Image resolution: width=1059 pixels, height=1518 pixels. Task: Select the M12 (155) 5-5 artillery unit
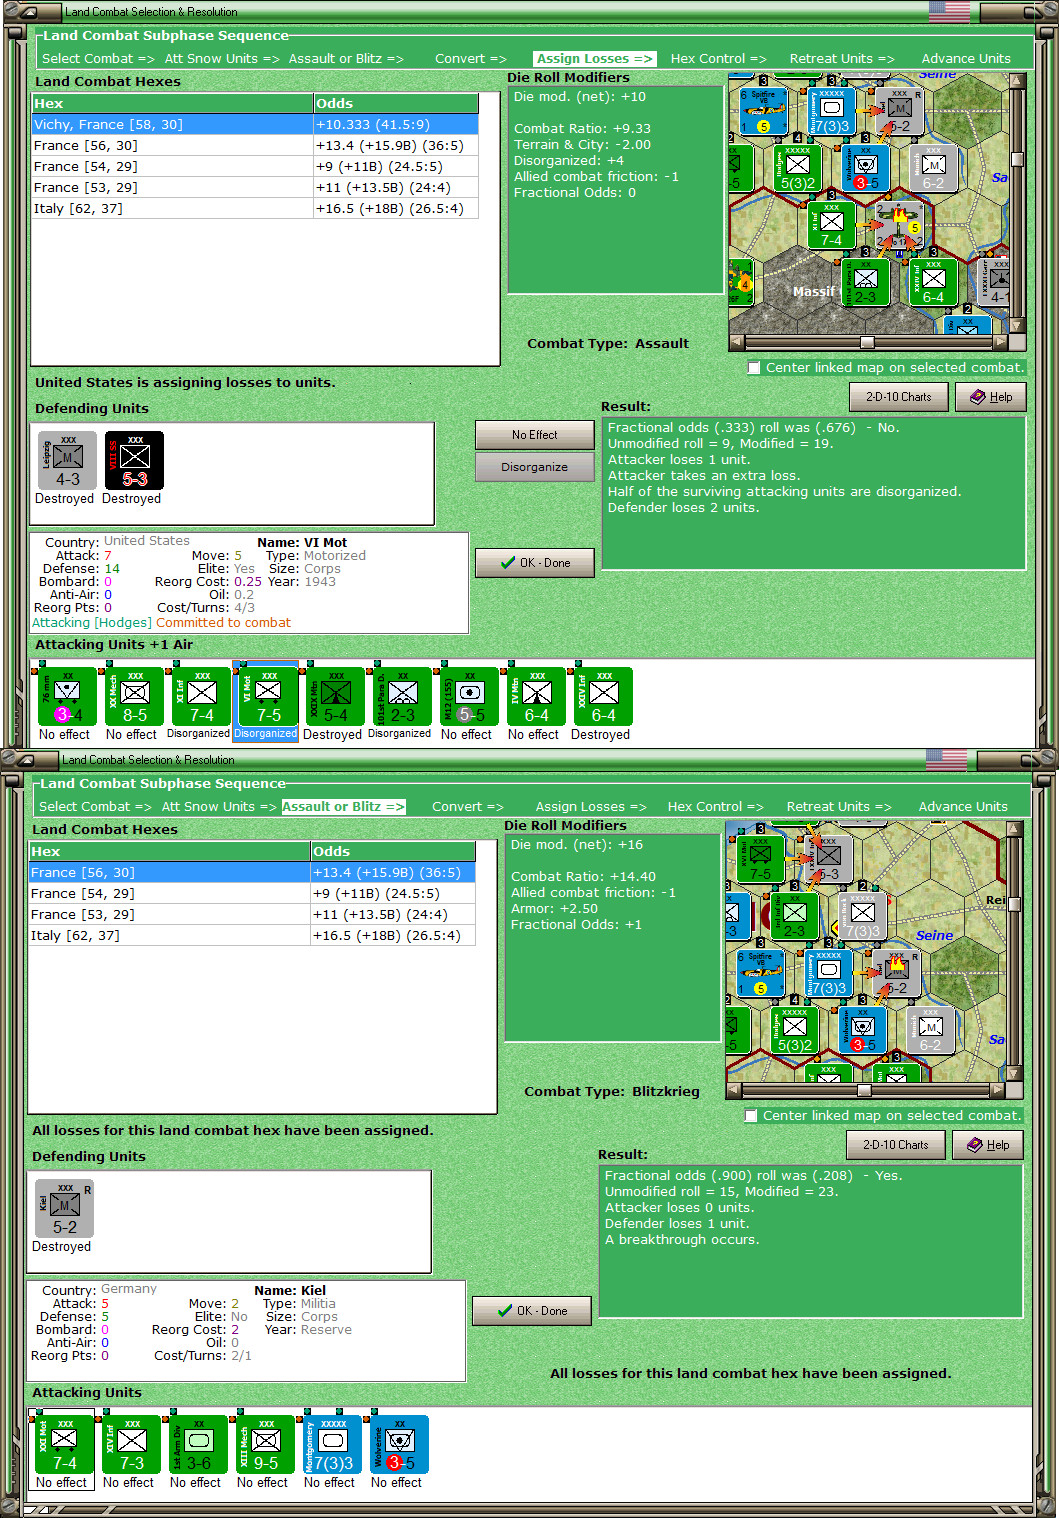[469, 696]
